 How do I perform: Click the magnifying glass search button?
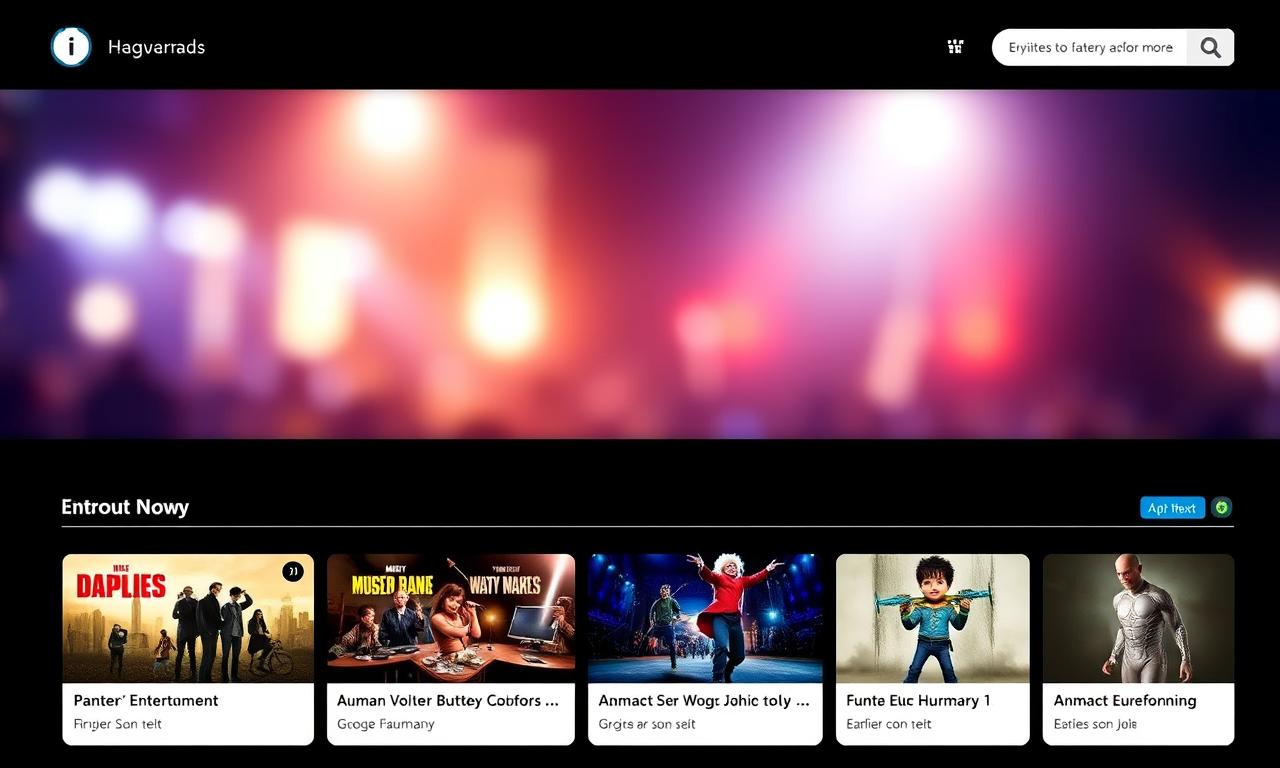pos(1210,47)
